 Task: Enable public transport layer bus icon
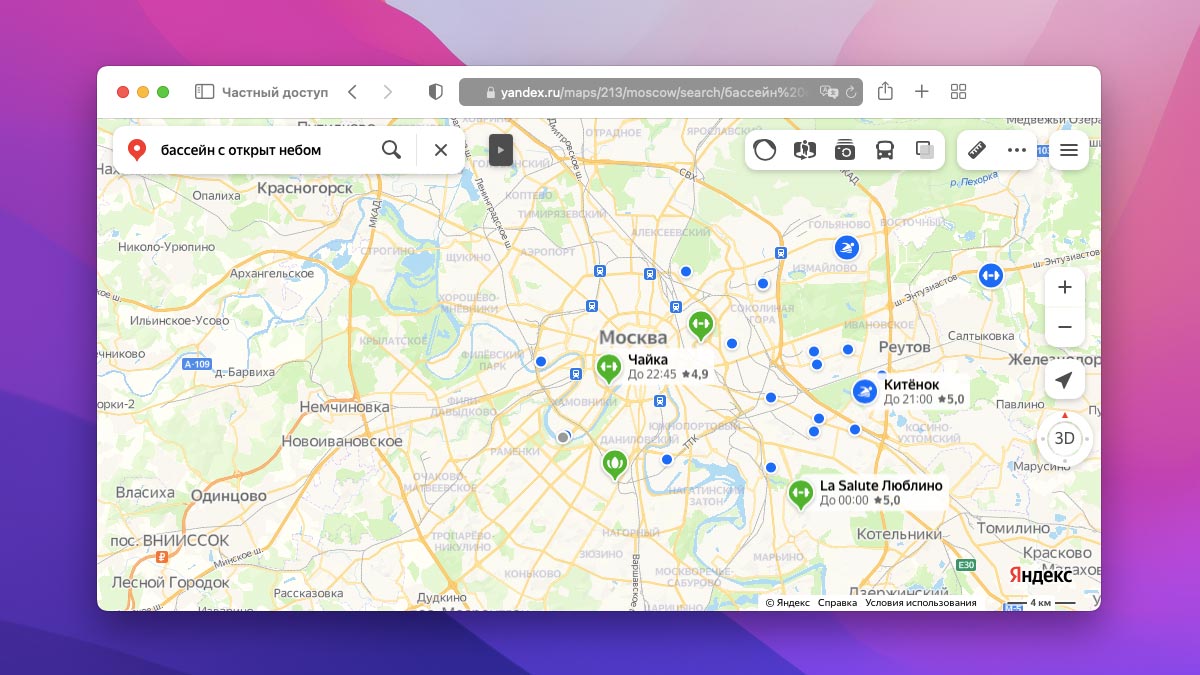(885, 150)
